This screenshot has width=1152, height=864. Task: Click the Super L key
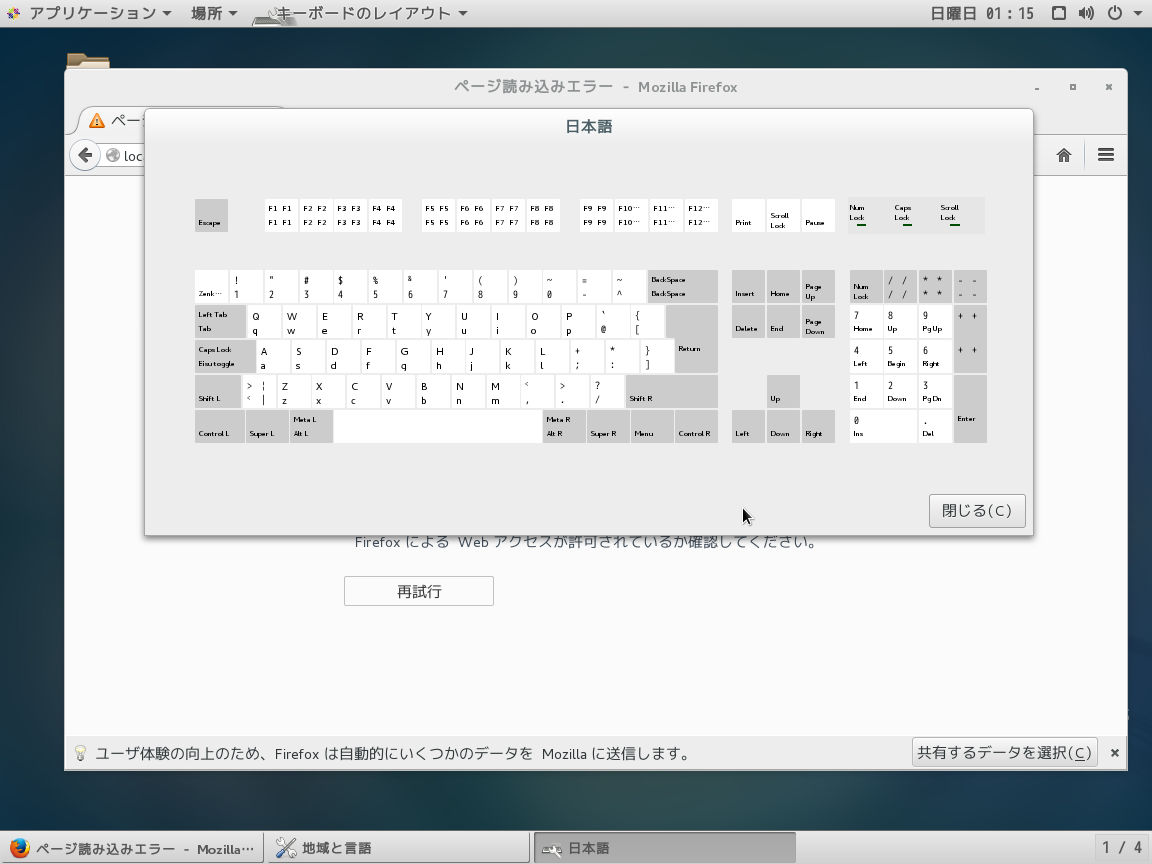coord(267,426)
